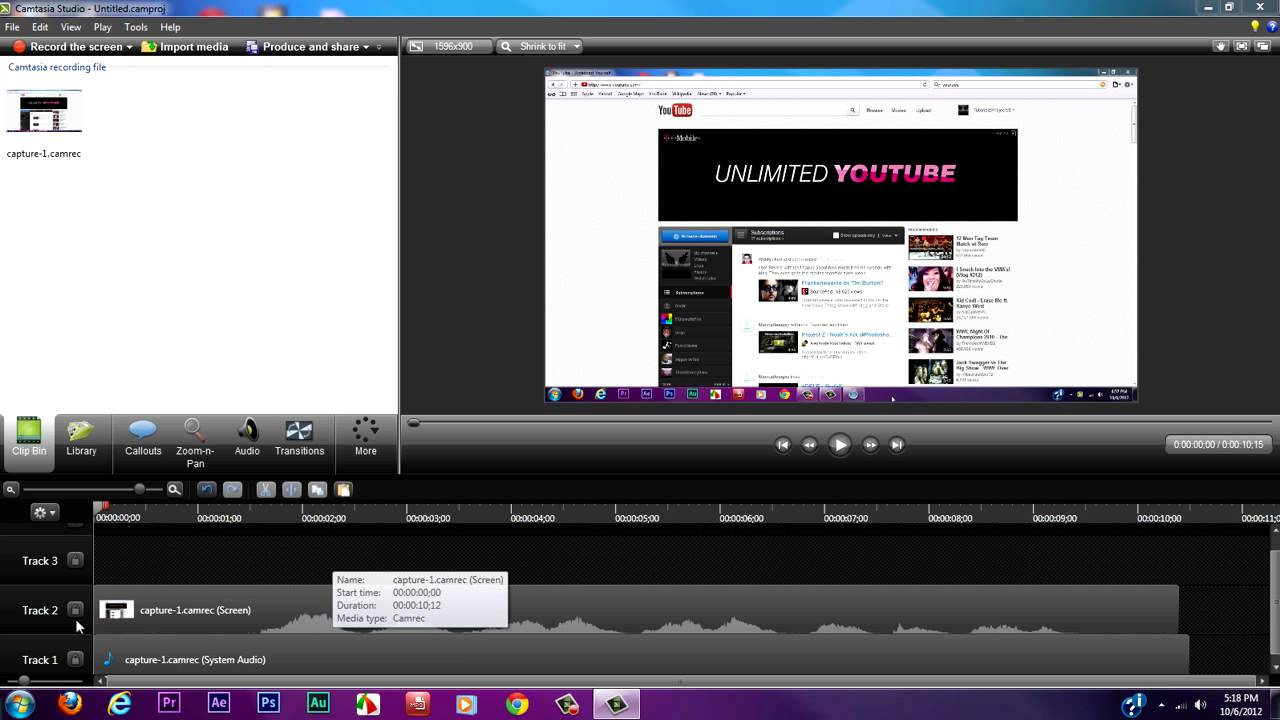Screen dimensions: 1280x720
Task: Open the timeline track options gear dropdown
Action: point(45,512)
